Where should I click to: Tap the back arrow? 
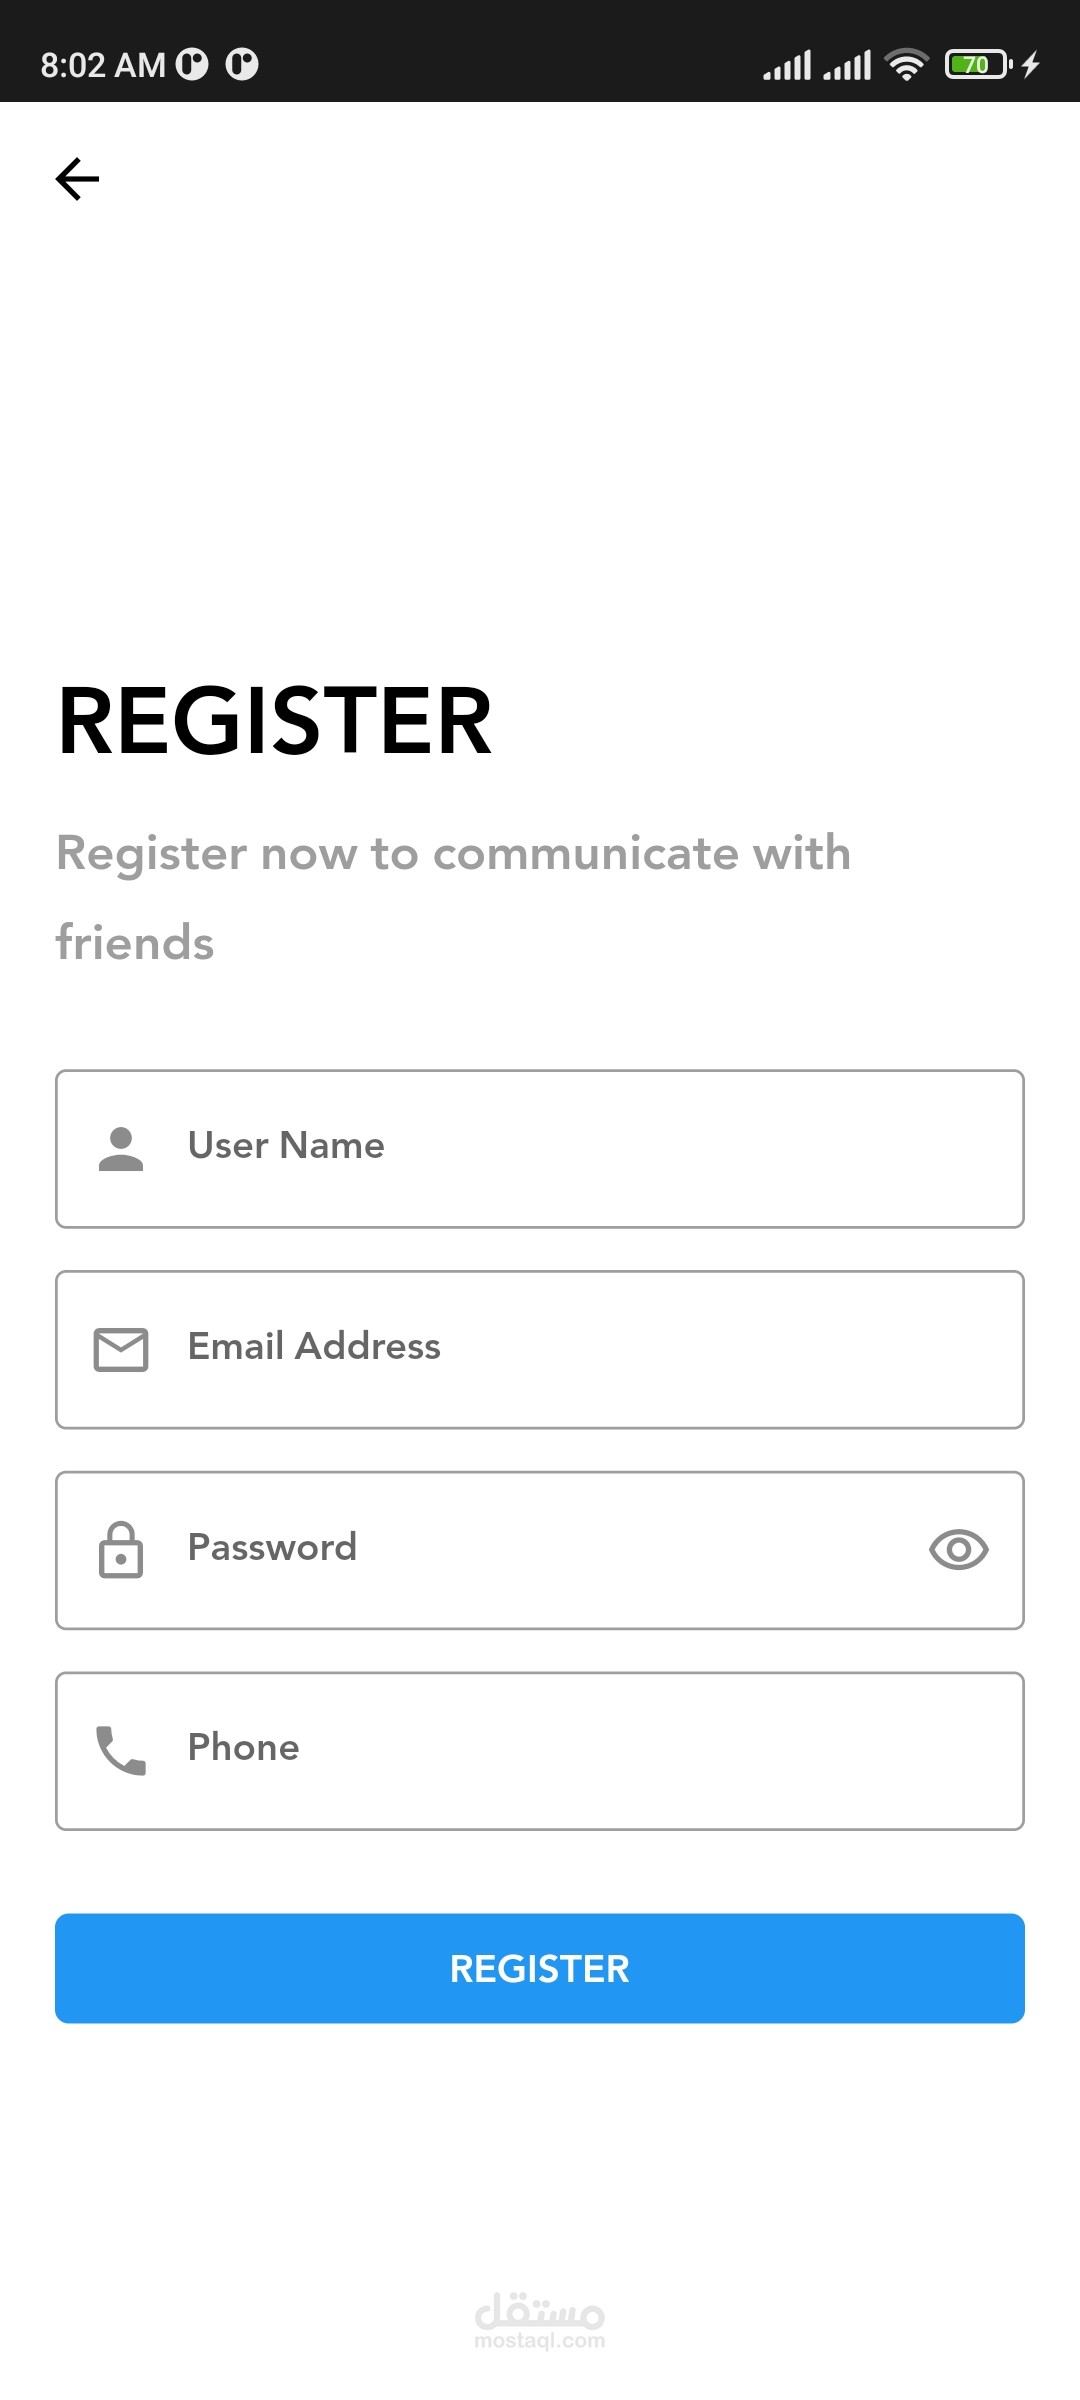pos(77,179)
